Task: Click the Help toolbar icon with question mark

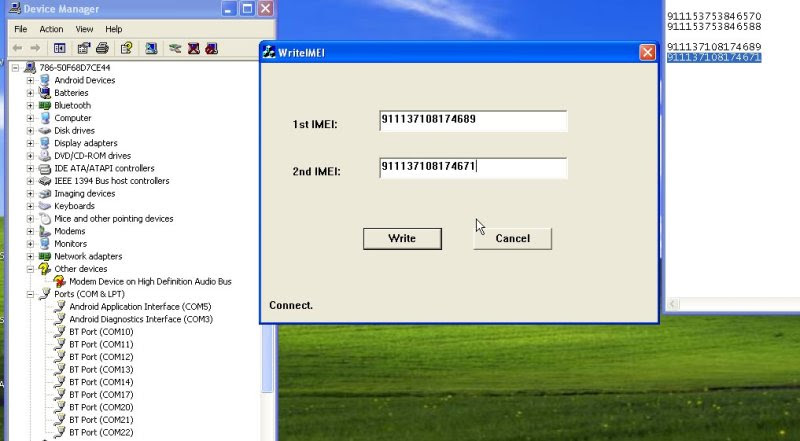Action: point(126,48)
